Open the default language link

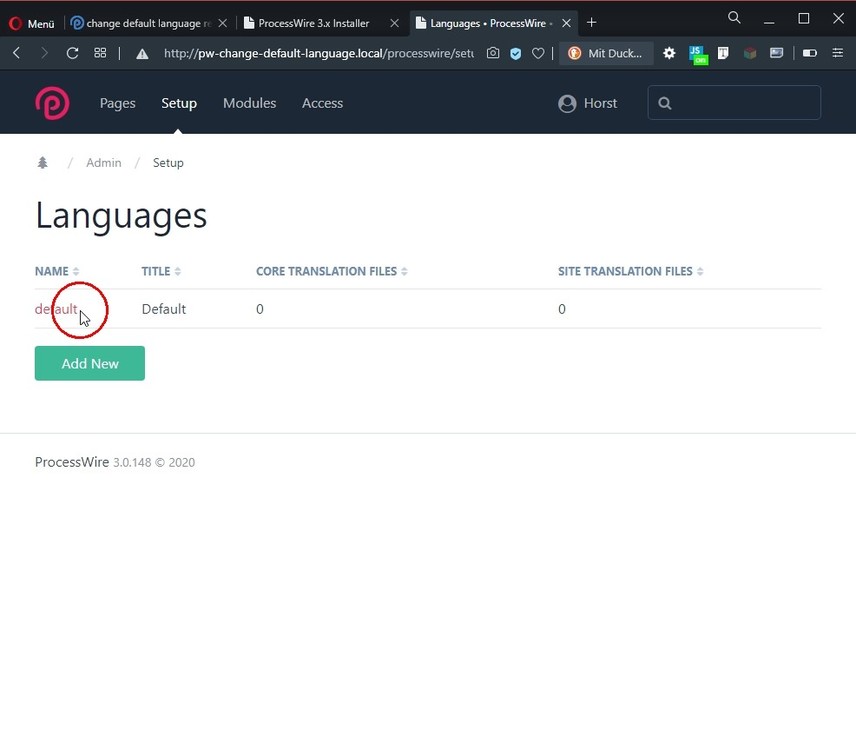point(55,309)
